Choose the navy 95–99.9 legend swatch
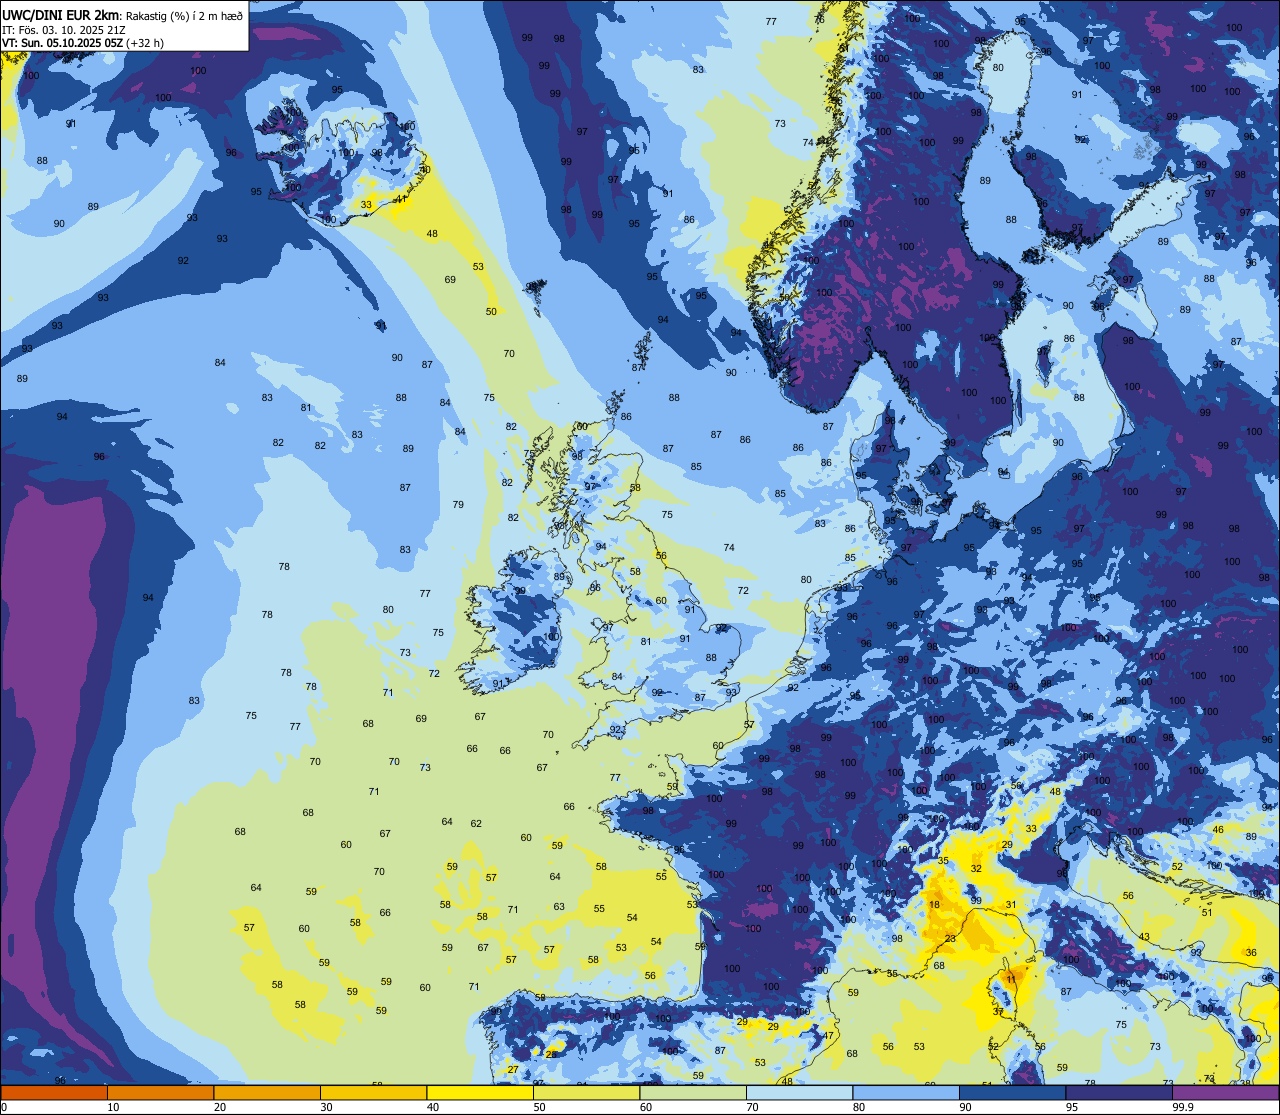The image size is (1280, 1115). pyautogui.click(x=1119, y=1092)
